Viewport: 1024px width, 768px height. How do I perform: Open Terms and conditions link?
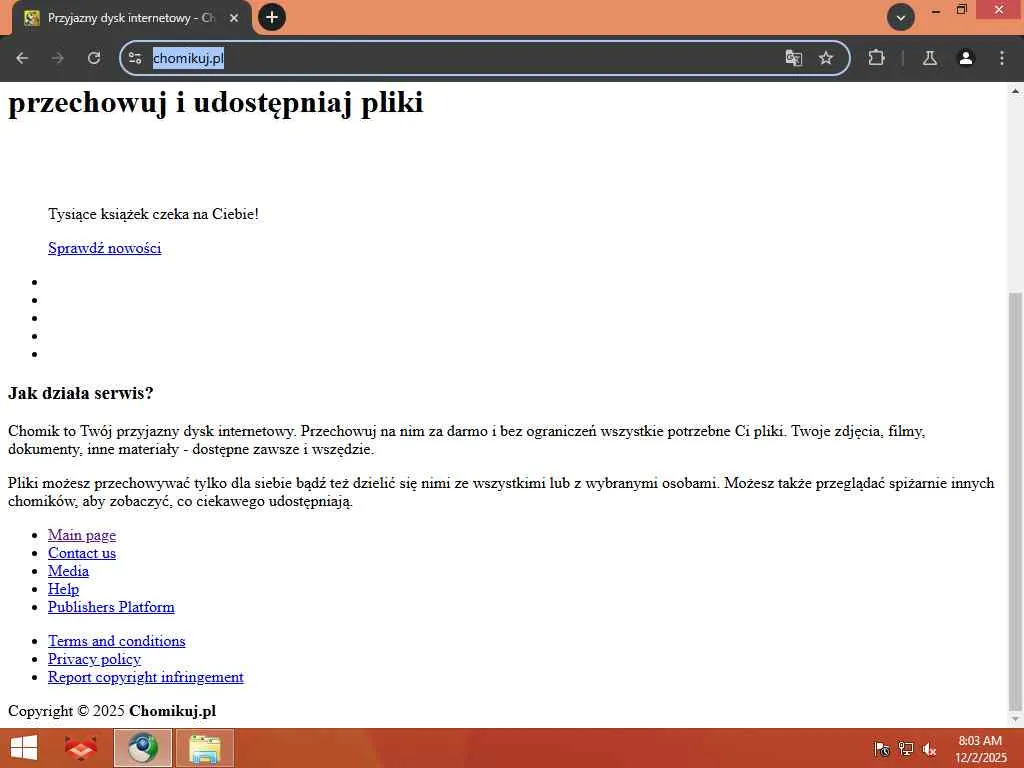pyautogui.click(x=116, y=641)
